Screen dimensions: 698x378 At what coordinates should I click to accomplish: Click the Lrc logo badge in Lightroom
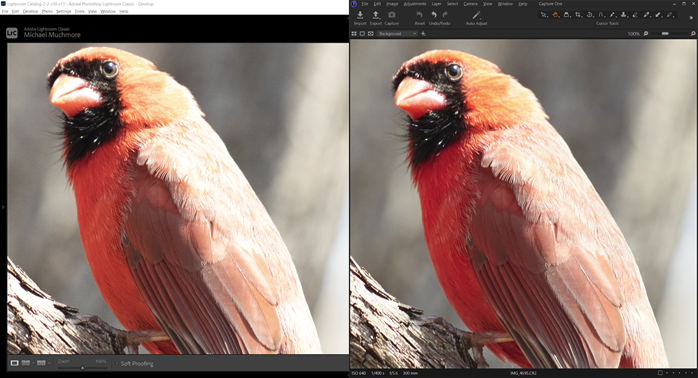pos(12,33)
